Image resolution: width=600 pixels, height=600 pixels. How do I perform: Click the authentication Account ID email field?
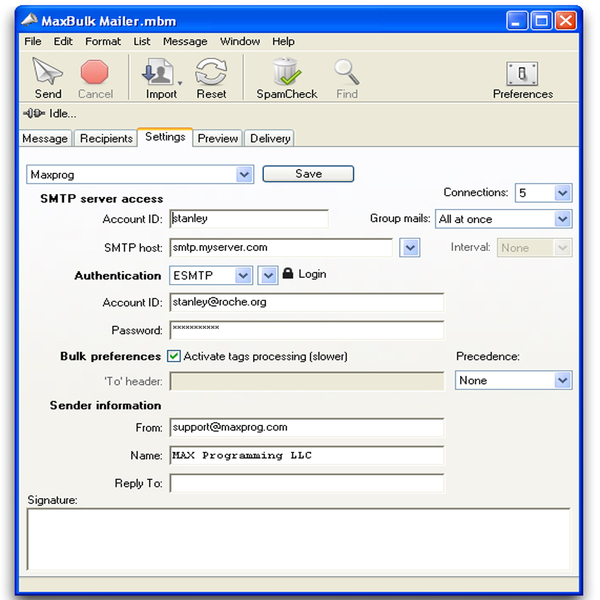click(307, 302)
